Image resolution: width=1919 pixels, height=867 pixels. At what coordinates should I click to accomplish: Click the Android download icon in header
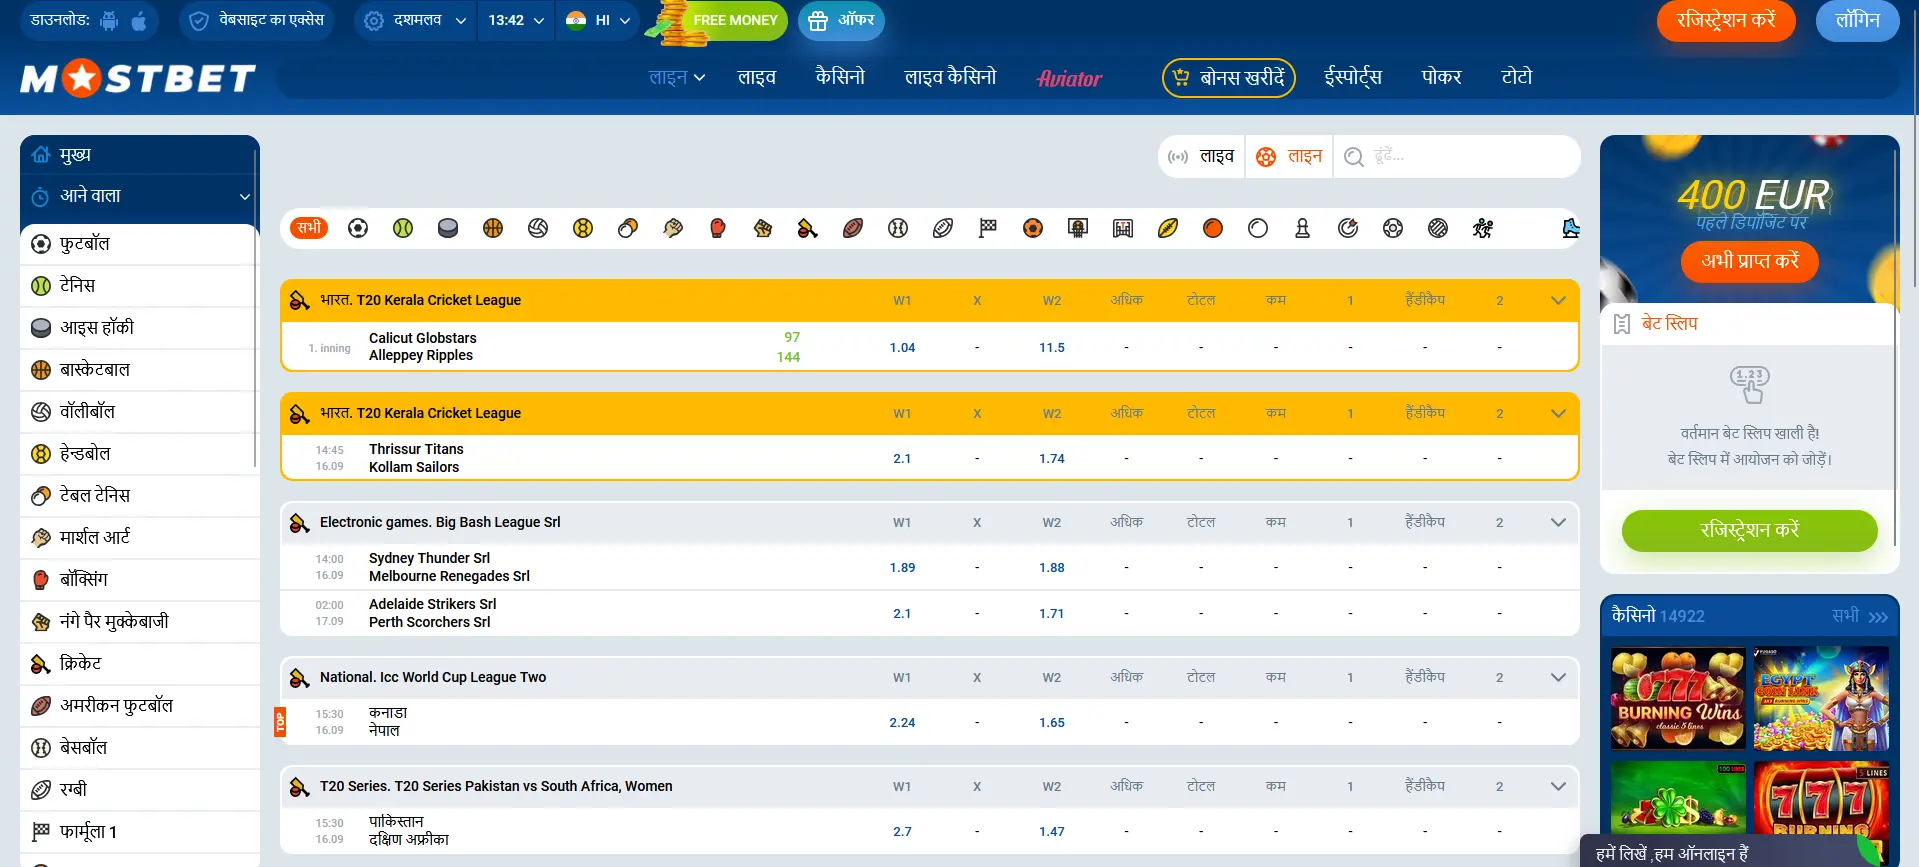[109, 20]
